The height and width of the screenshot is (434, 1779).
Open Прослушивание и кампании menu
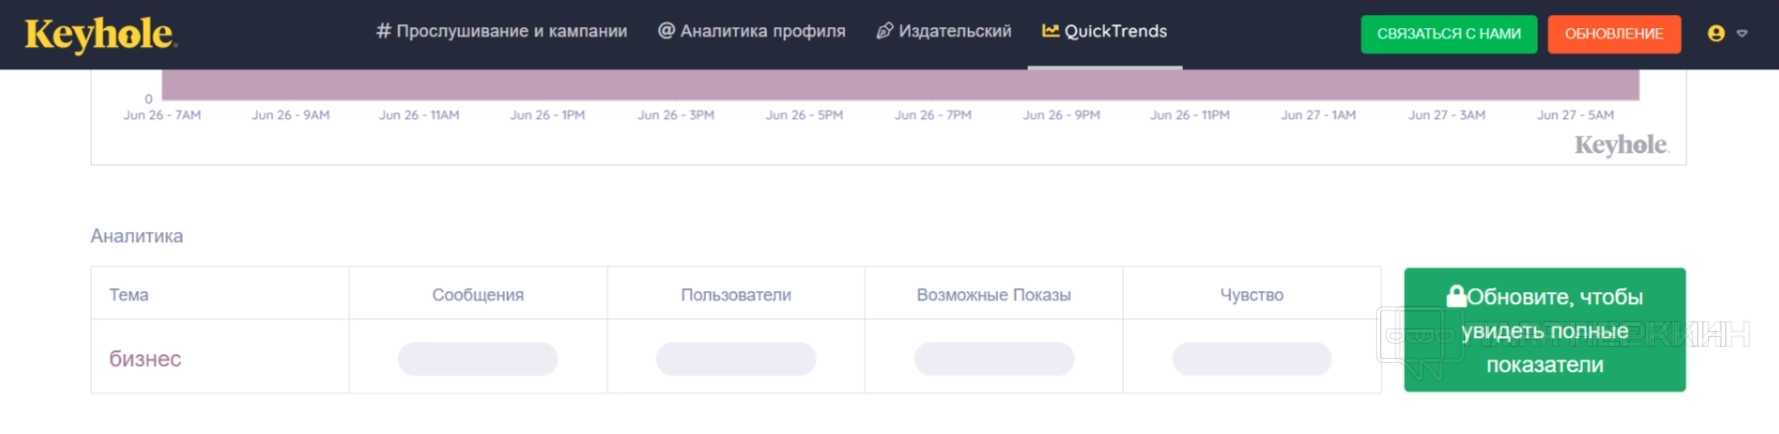click(x=511, y=31)
